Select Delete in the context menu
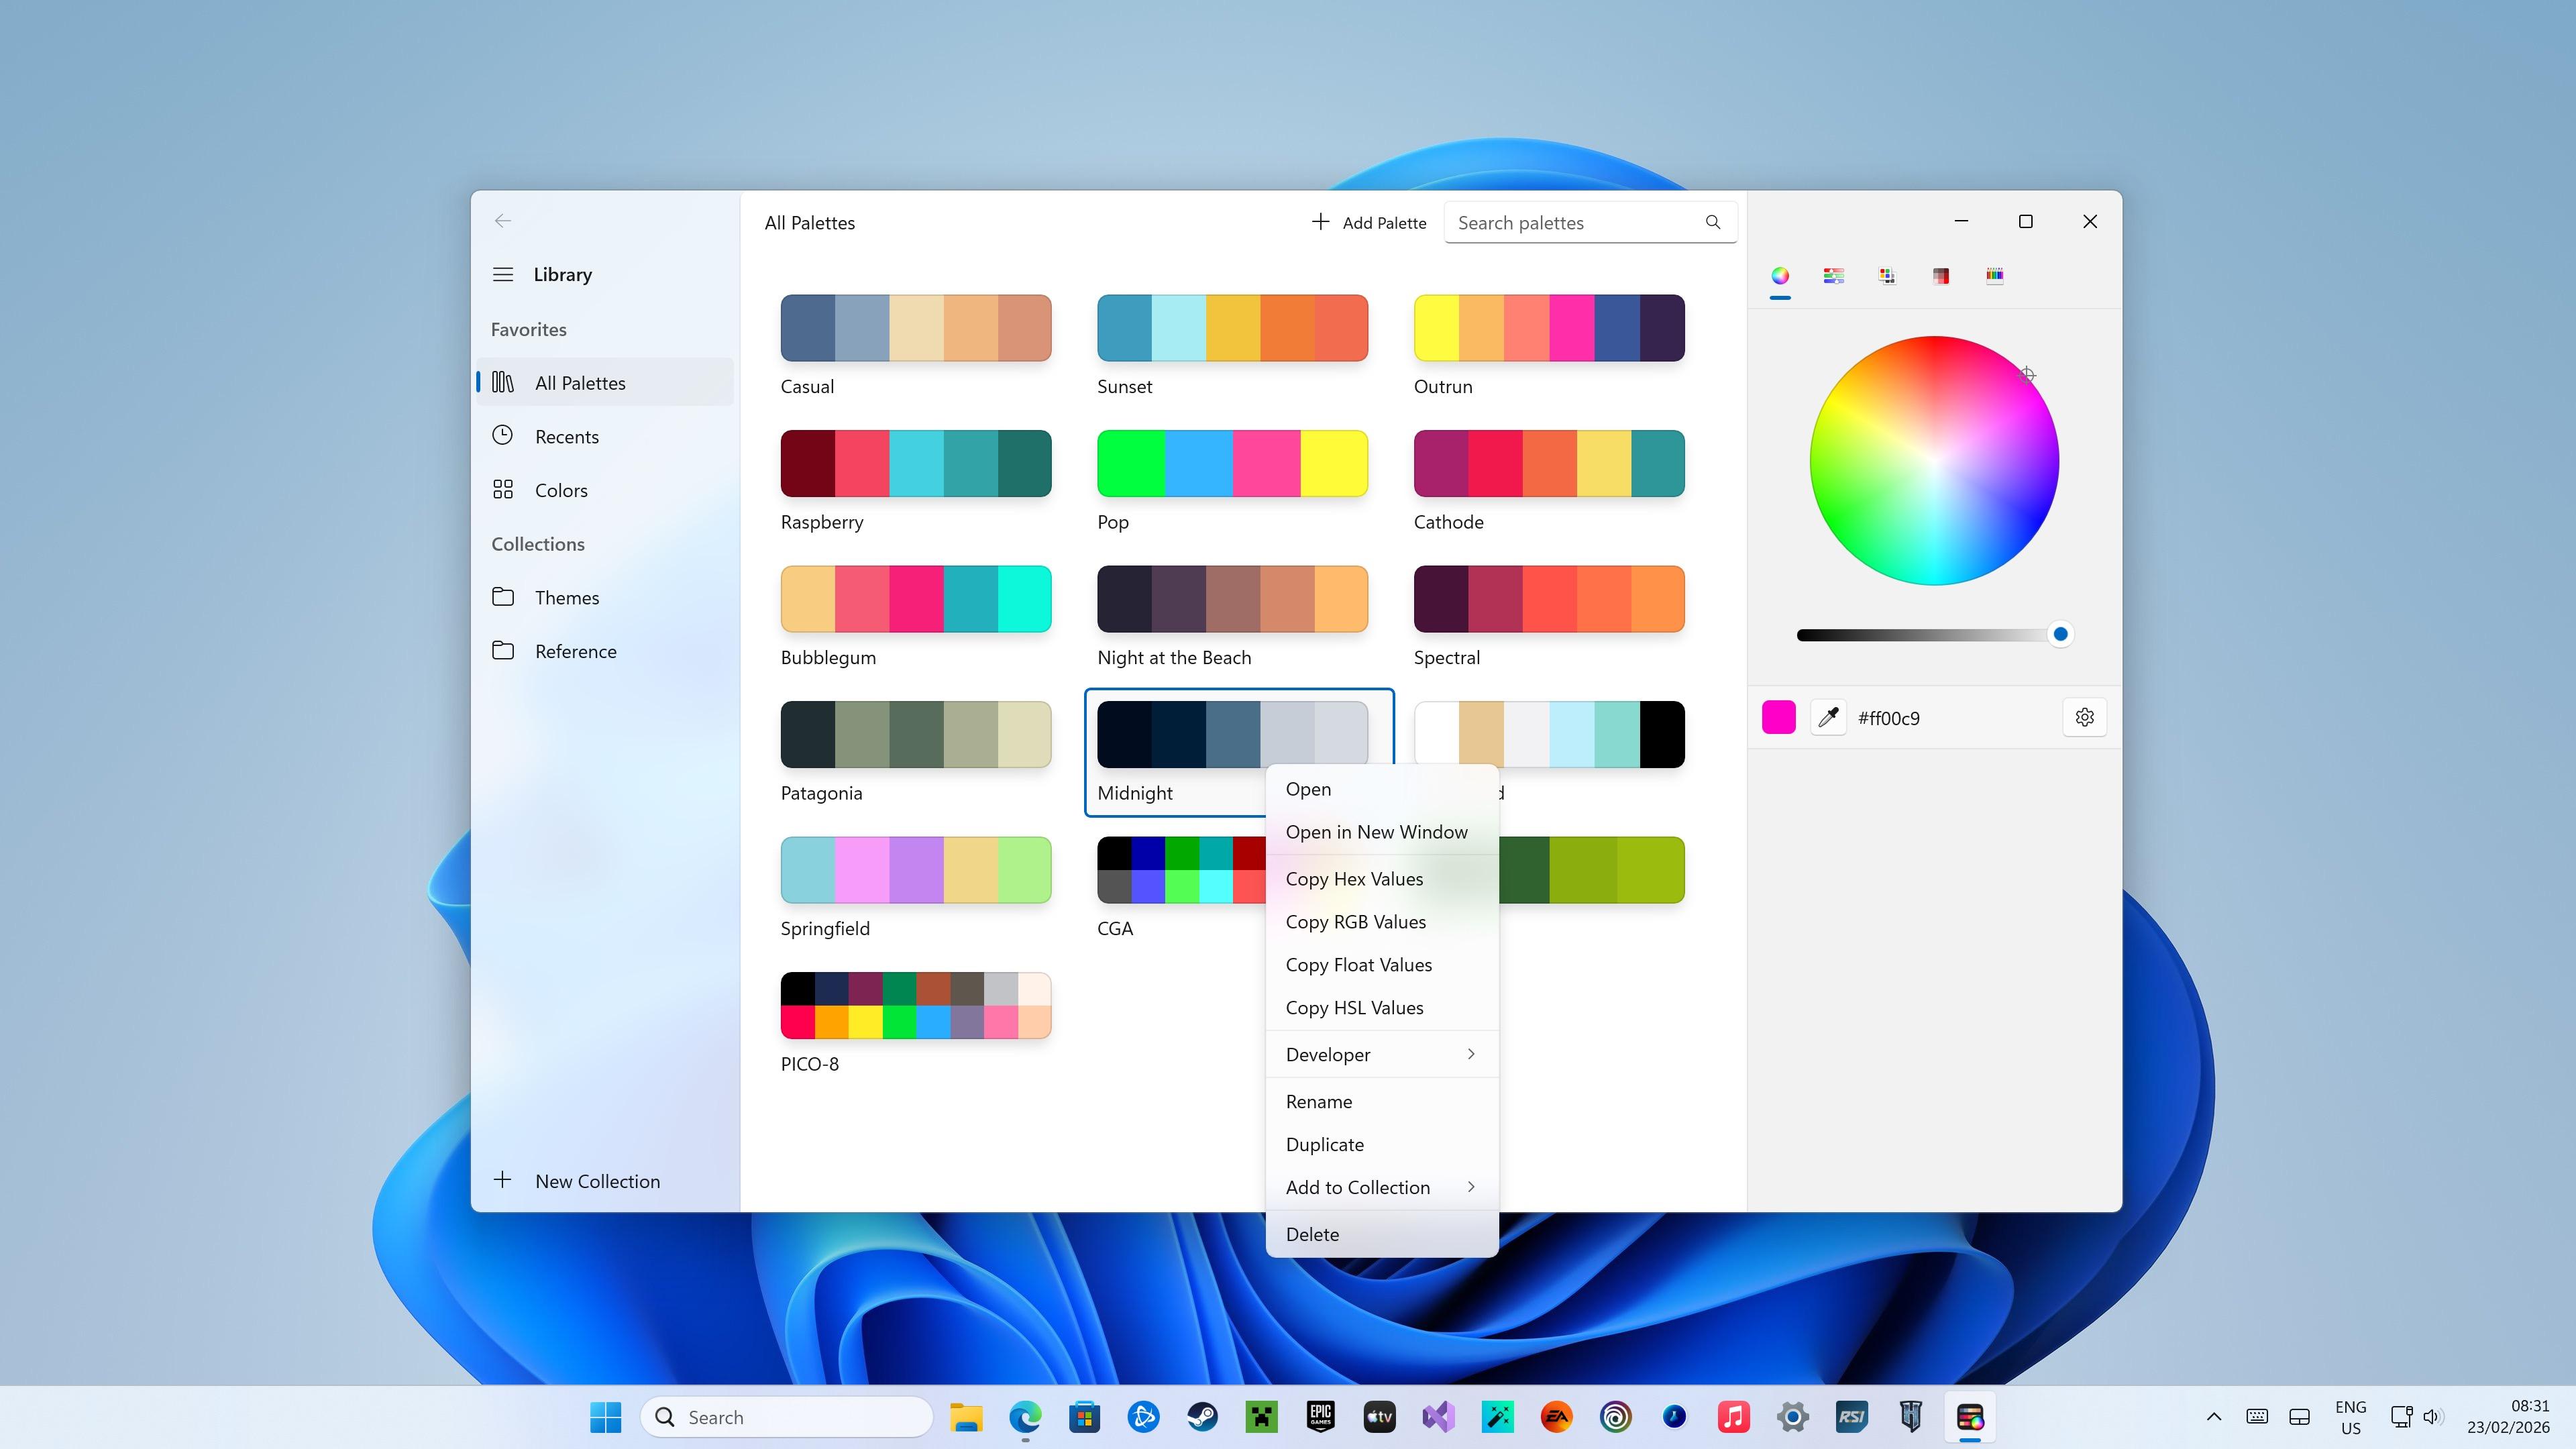Viewport: 2576px width, 1449px height. 1312,1234
